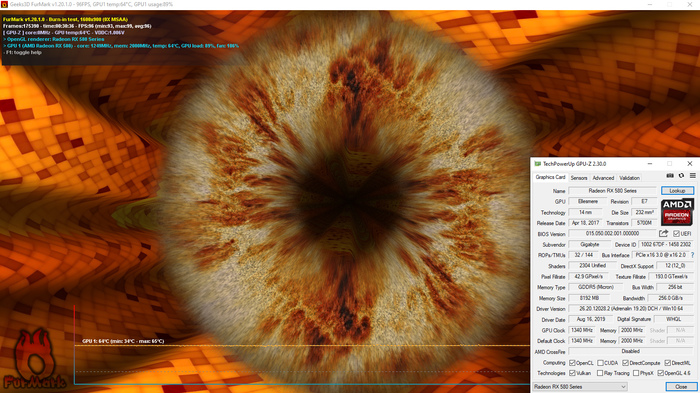Click the Subvendor value Gigabyte

[589, 244]
